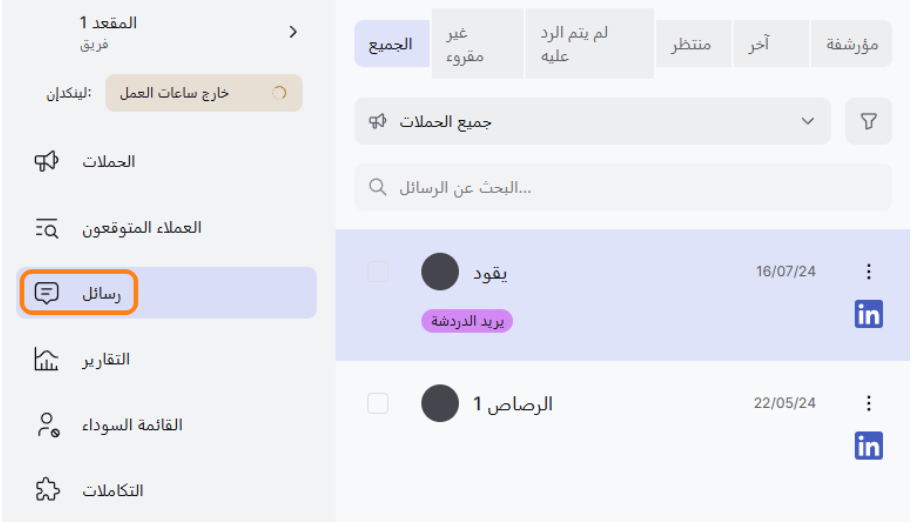The image size is (916, 522).
Task: Select the Messages chat bubble icon
Action: 47,293
